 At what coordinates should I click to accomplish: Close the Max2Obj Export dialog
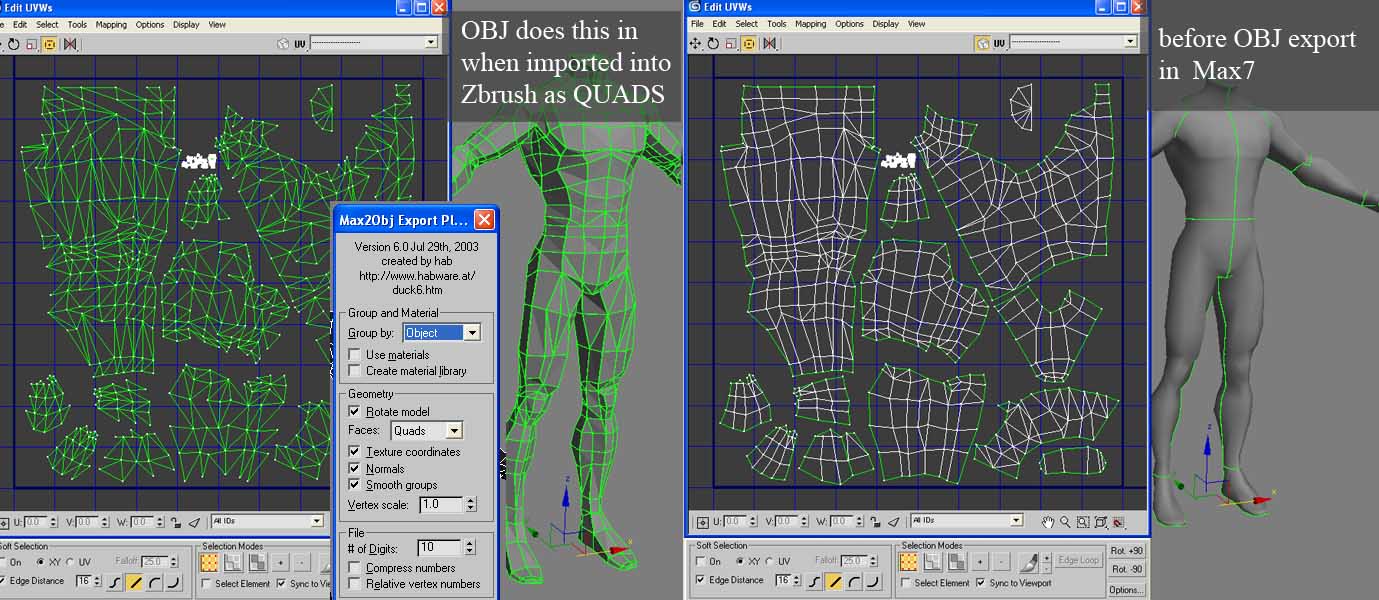click(x=484, y=219)
